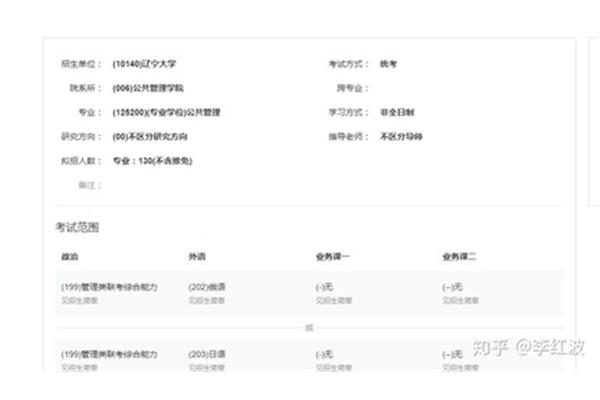Image resolution: width=600 pixels, height=400 pixels.
Task: Click the (125200)(专业学位)公共管理 major text
Action: click(166, 112)
